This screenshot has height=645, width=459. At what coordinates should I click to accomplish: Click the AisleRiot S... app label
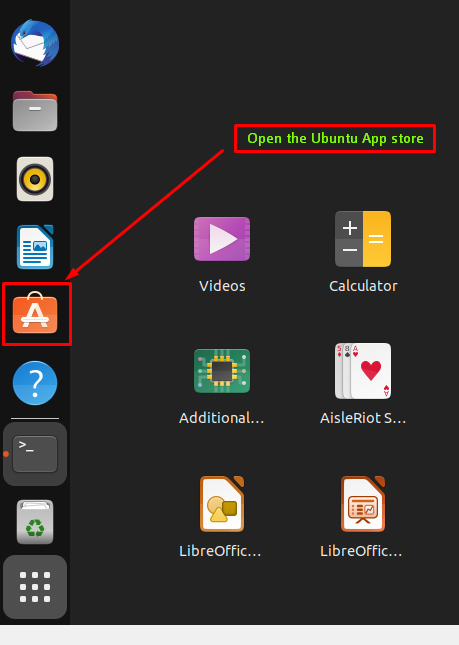point(363,418)
